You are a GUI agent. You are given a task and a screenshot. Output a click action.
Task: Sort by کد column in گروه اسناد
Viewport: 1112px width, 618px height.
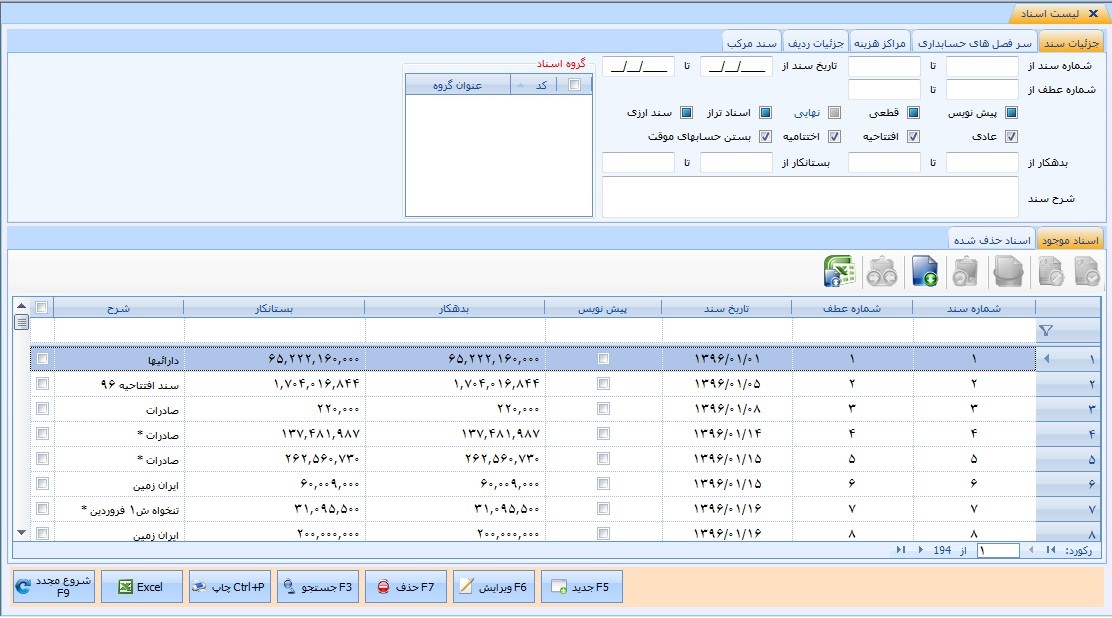[534, 85]
